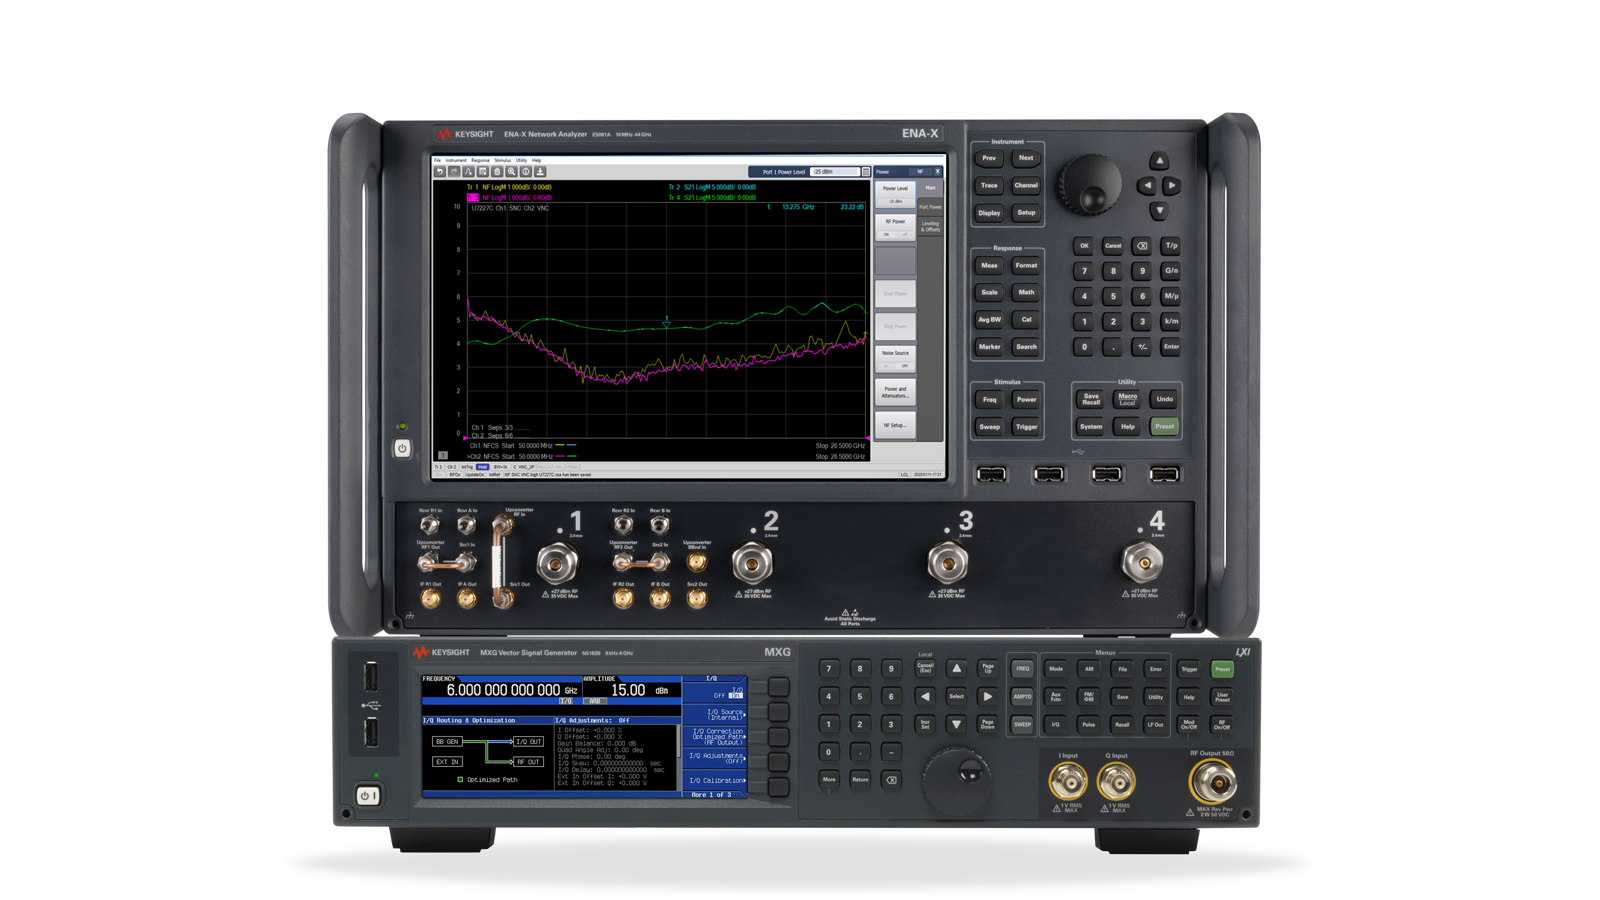1600x900 pixels.
Task: Click the magenta Tr 3 trace legend
Action: [473, 198]
